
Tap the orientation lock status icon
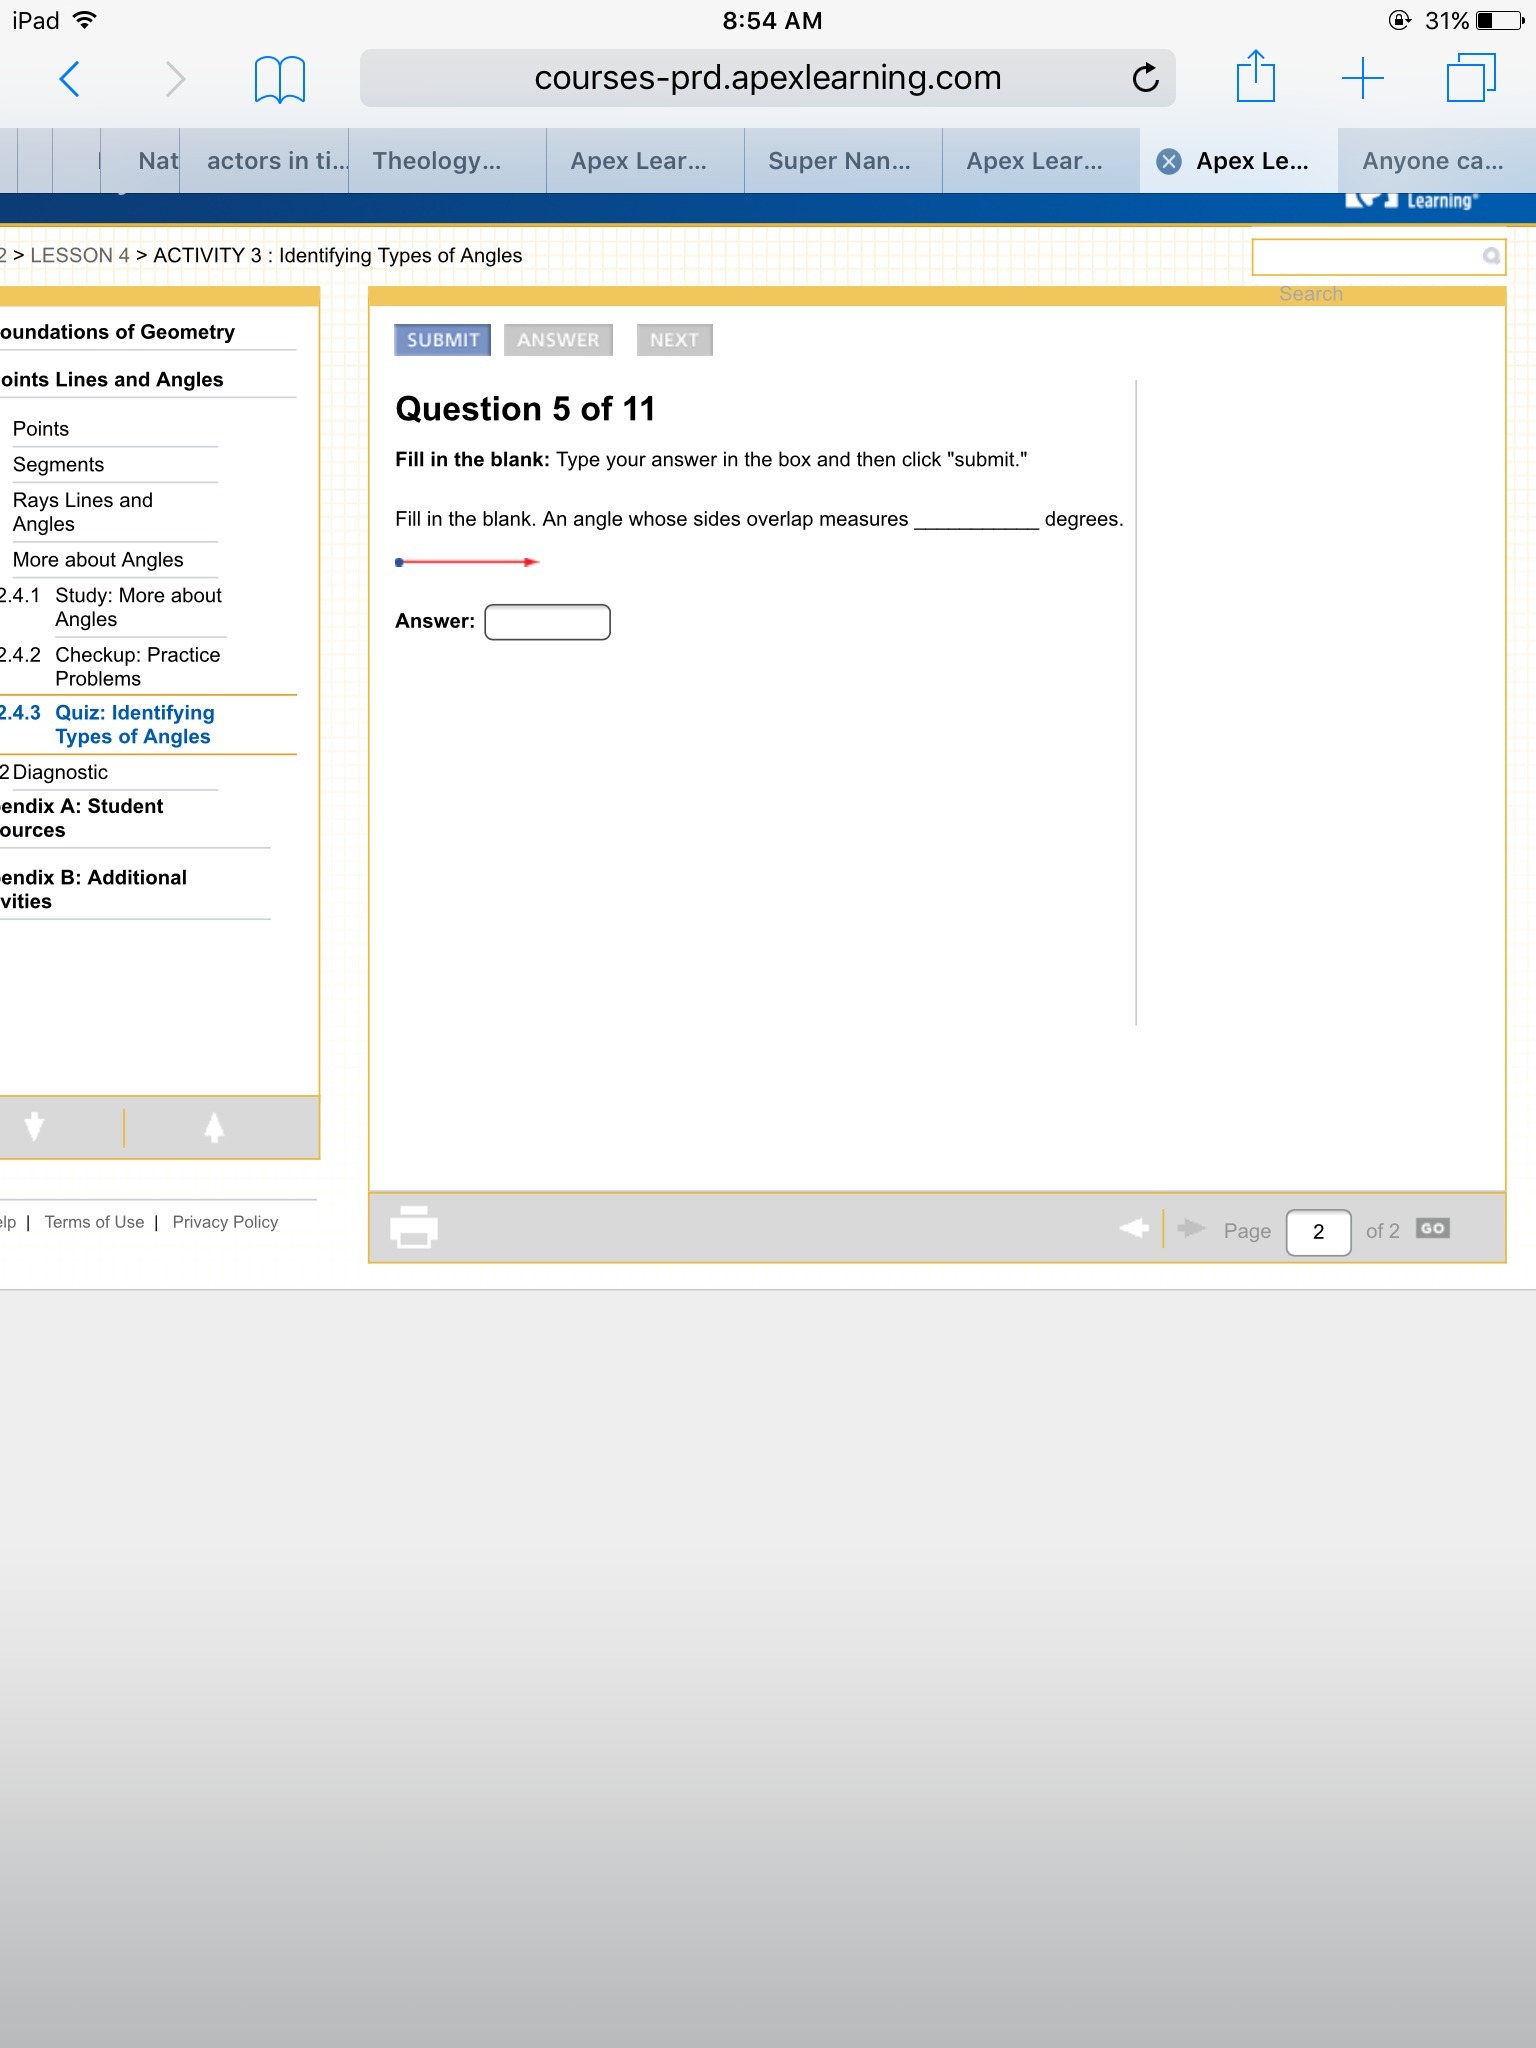(x=1400, y=20)
